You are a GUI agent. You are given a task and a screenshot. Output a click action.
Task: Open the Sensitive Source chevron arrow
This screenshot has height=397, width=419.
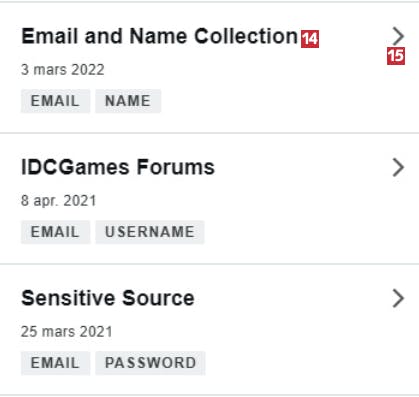pyautogui.click(x=398, y=298)
